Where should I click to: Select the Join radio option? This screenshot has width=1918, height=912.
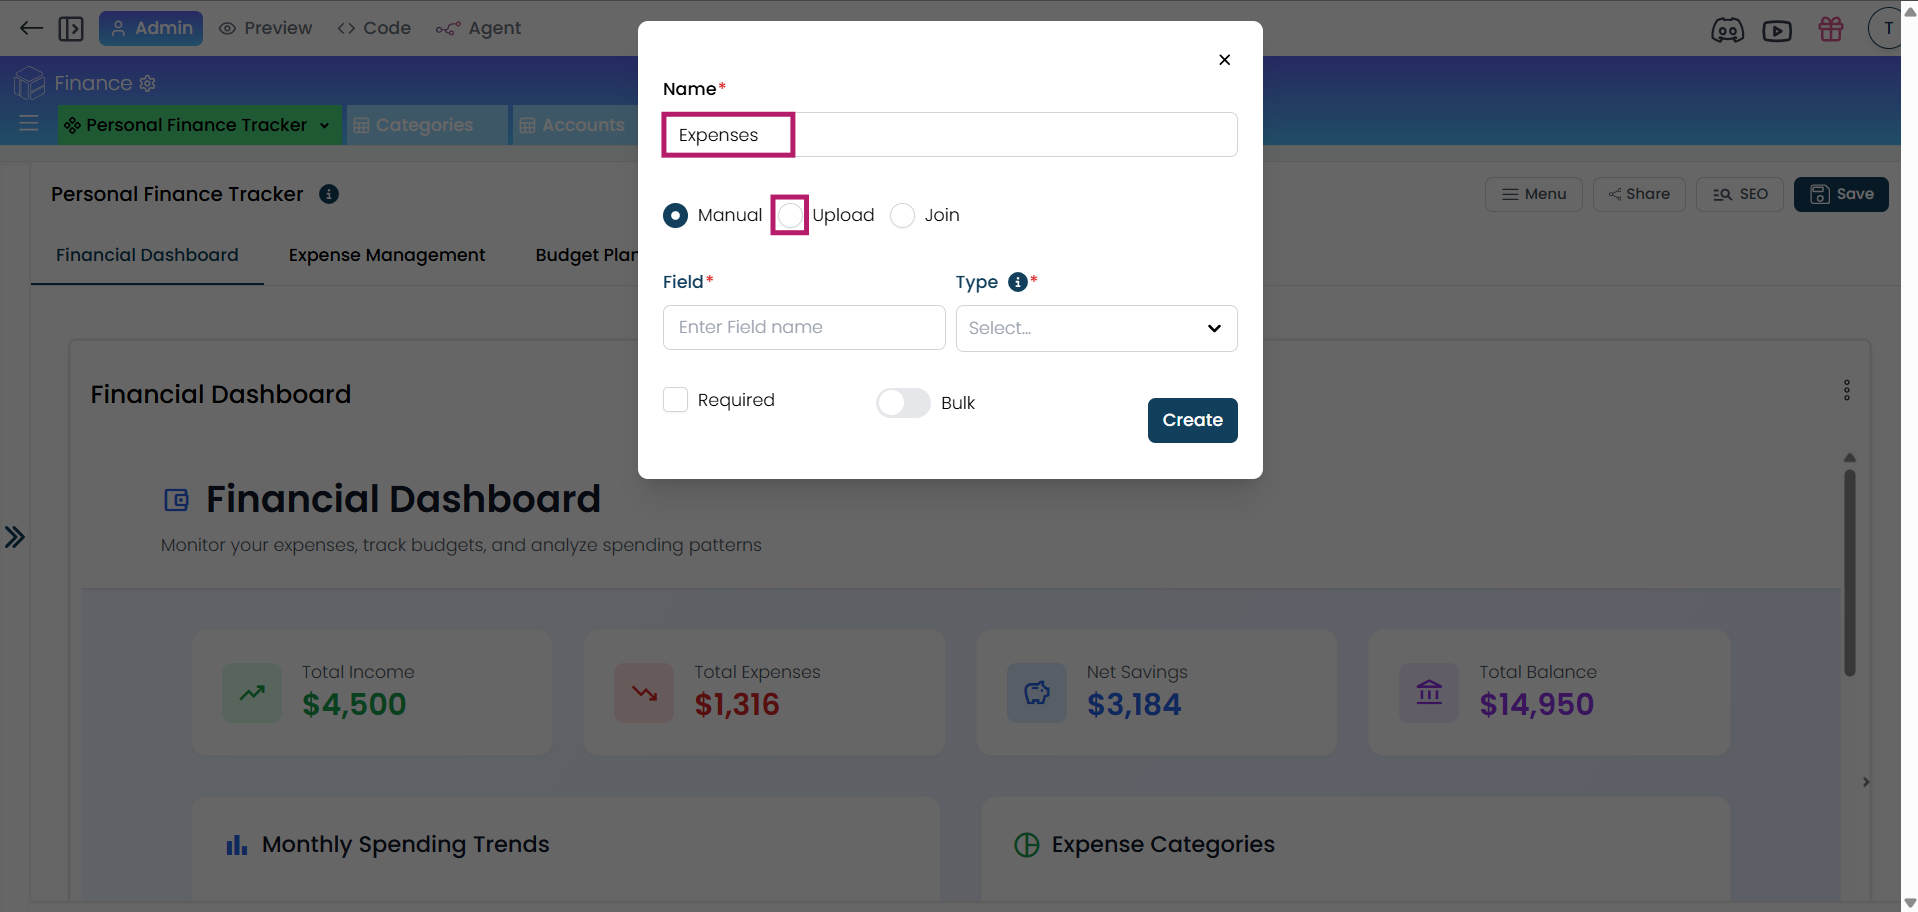[x=902, y=215]
